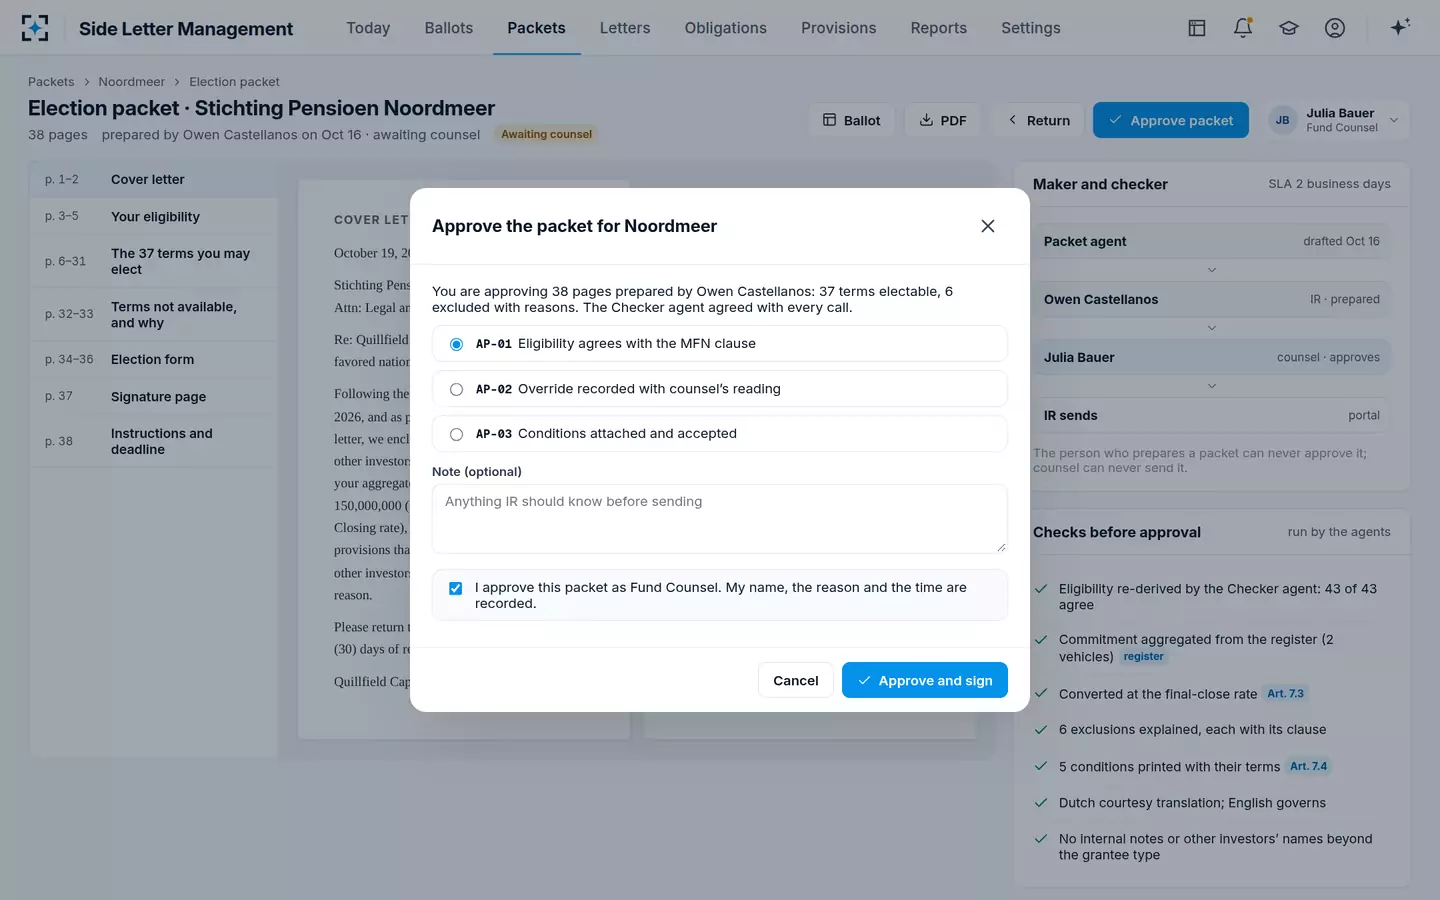The image size is (1440, 900).
Task: Open Instructions and deadline section
Action: [x=153, y=441]
